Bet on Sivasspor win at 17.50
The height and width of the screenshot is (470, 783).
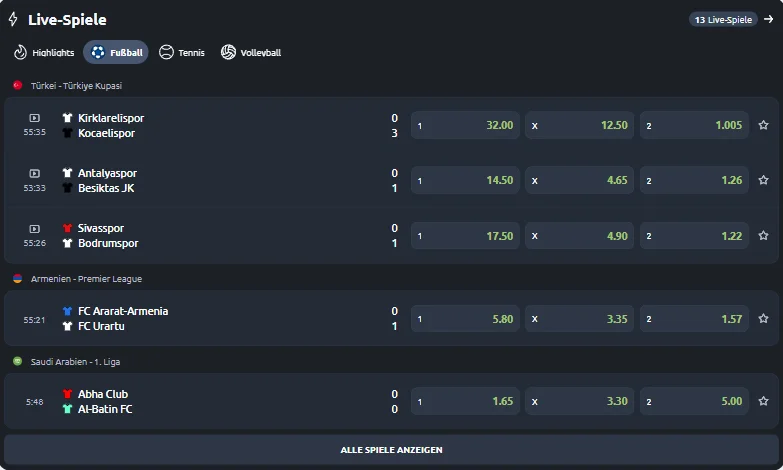465,235
